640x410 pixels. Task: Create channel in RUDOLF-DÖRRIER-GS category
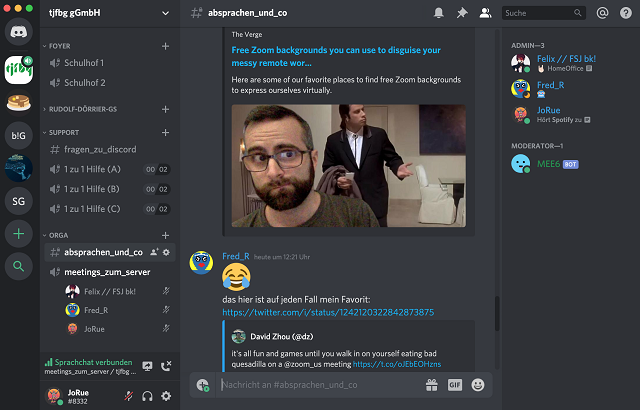165,109
